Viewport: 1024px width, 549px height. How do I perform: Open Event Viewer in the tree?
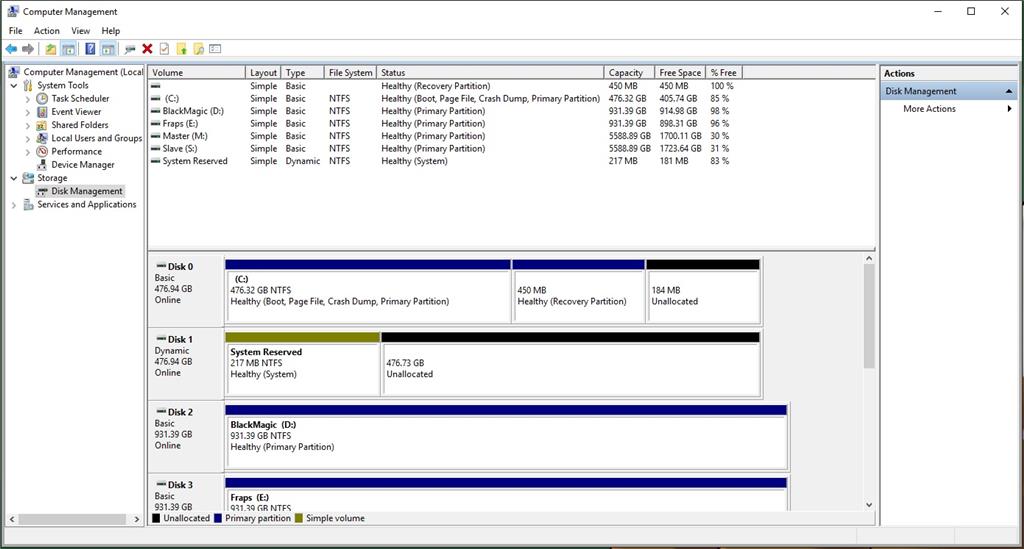[x=75, y=112]
